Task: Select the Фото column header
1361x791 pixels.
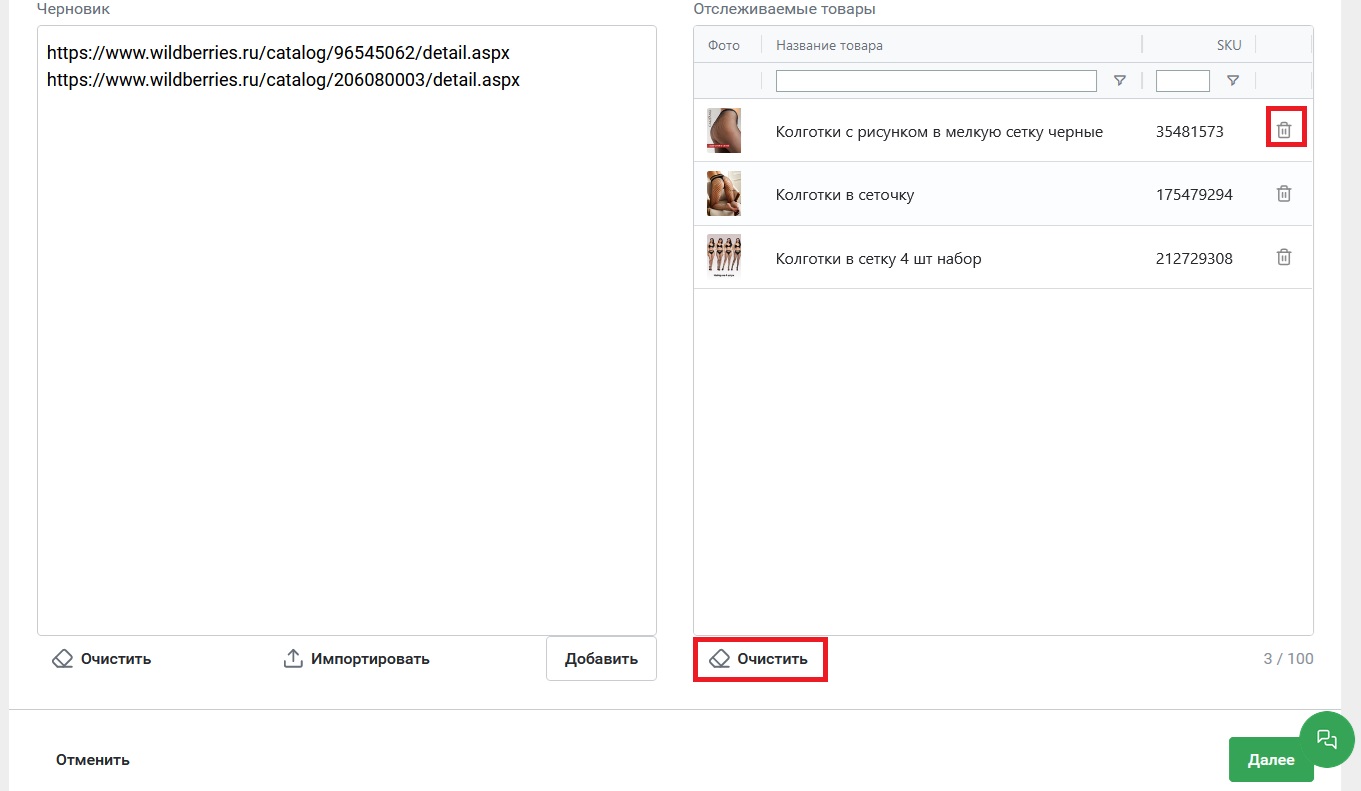Action: [x=723, y=45]
